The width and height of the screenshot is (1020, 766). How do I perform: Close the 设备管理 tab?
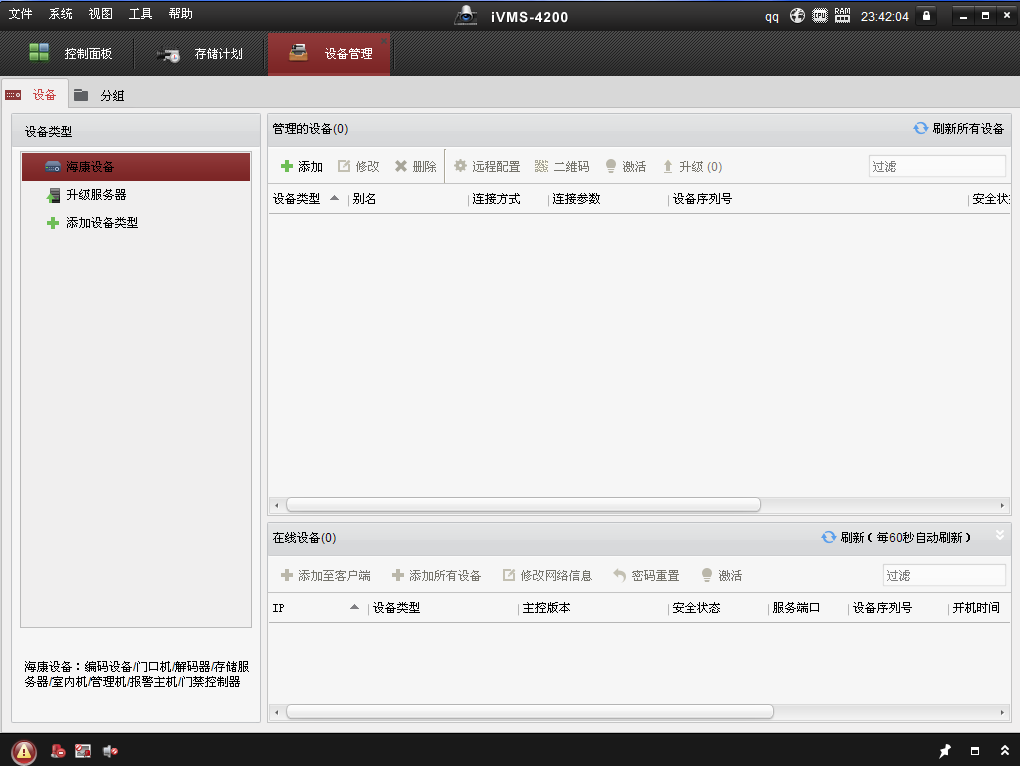click(384, 41)
